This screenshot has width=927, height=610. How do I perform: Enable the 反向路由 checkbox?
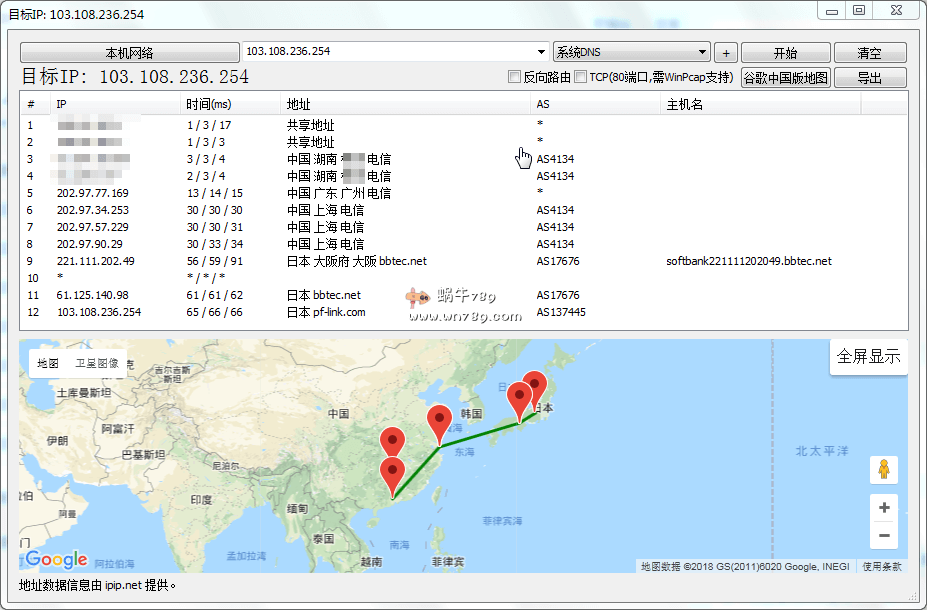pos(515,77)
